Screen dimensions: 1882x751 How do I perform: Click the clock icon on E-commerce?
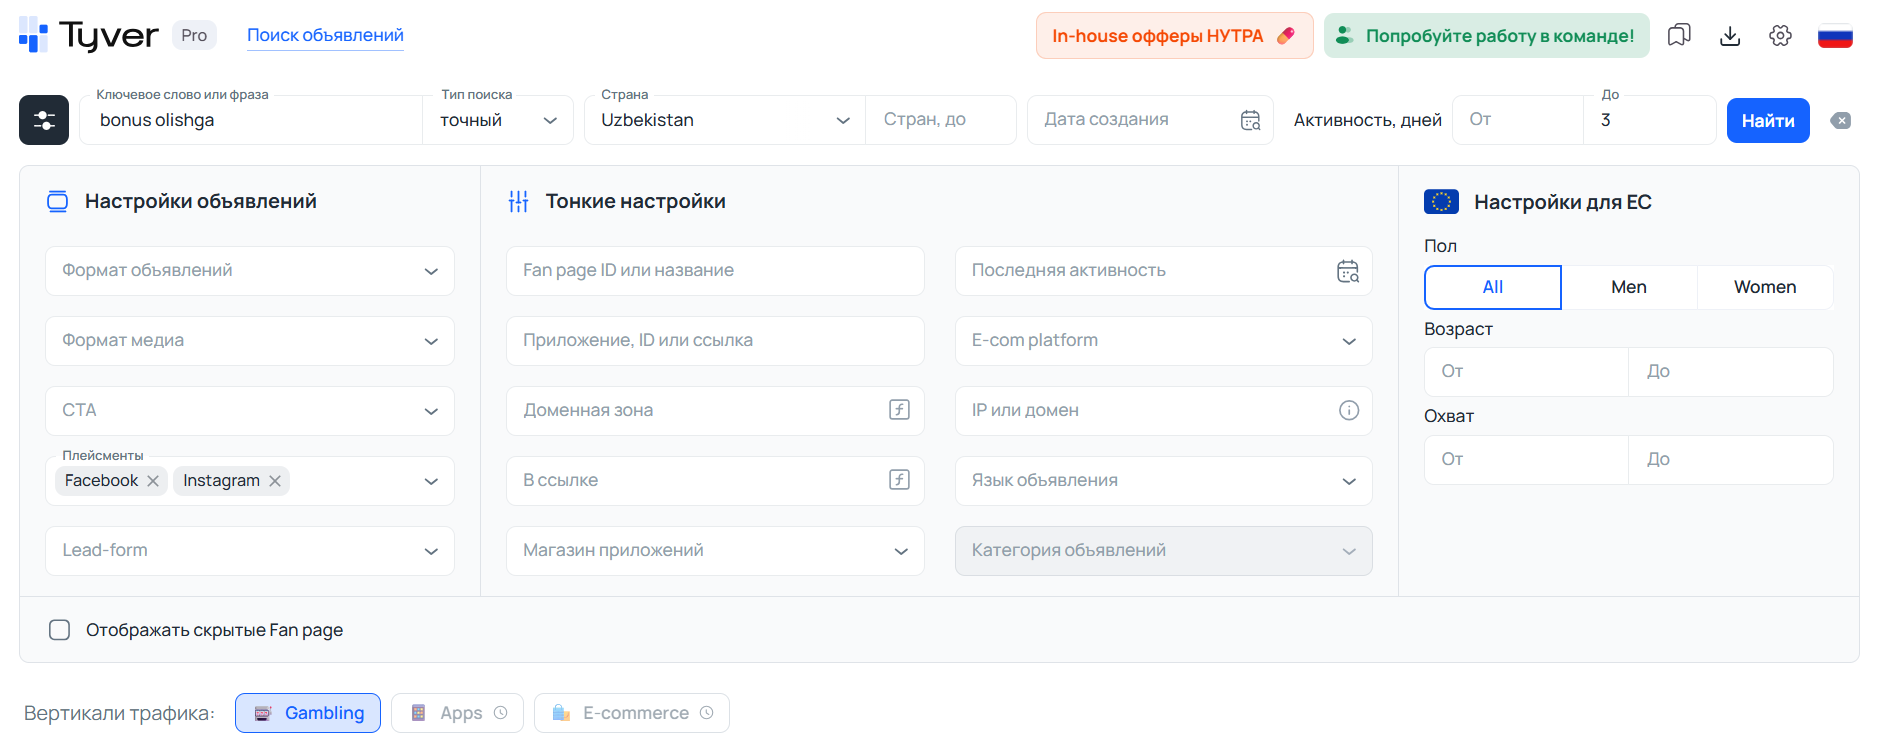coord(707,713)
